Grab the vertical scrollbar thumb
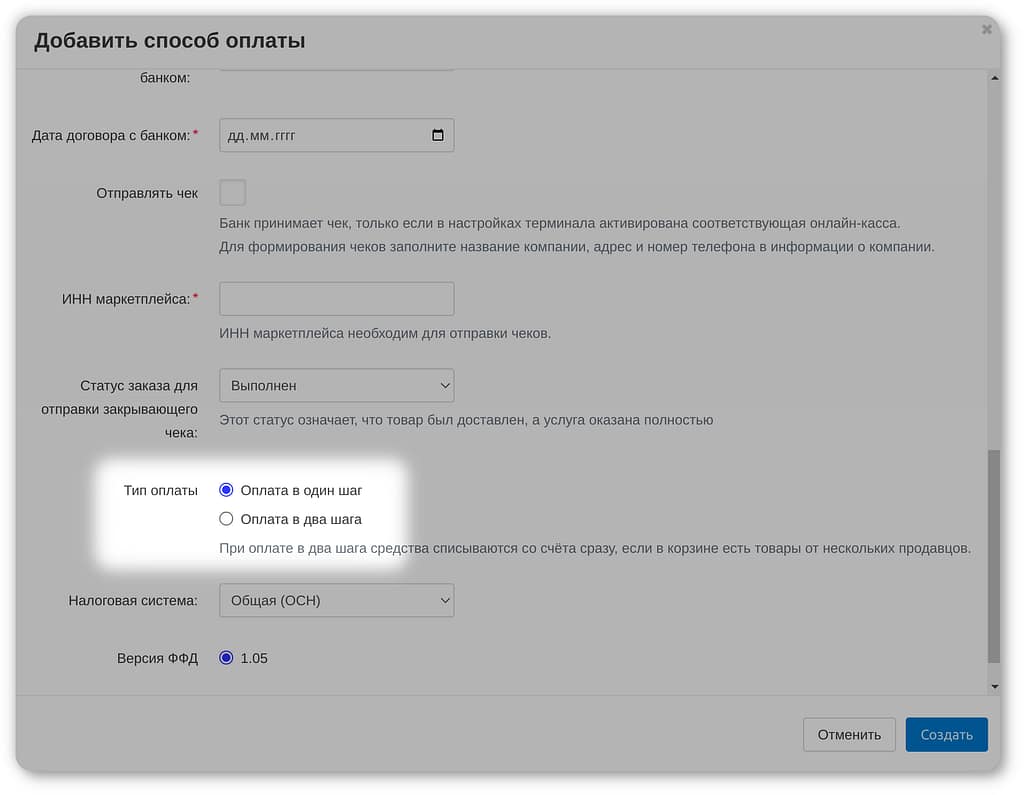 pyautogui.click(x=993, y=555)
